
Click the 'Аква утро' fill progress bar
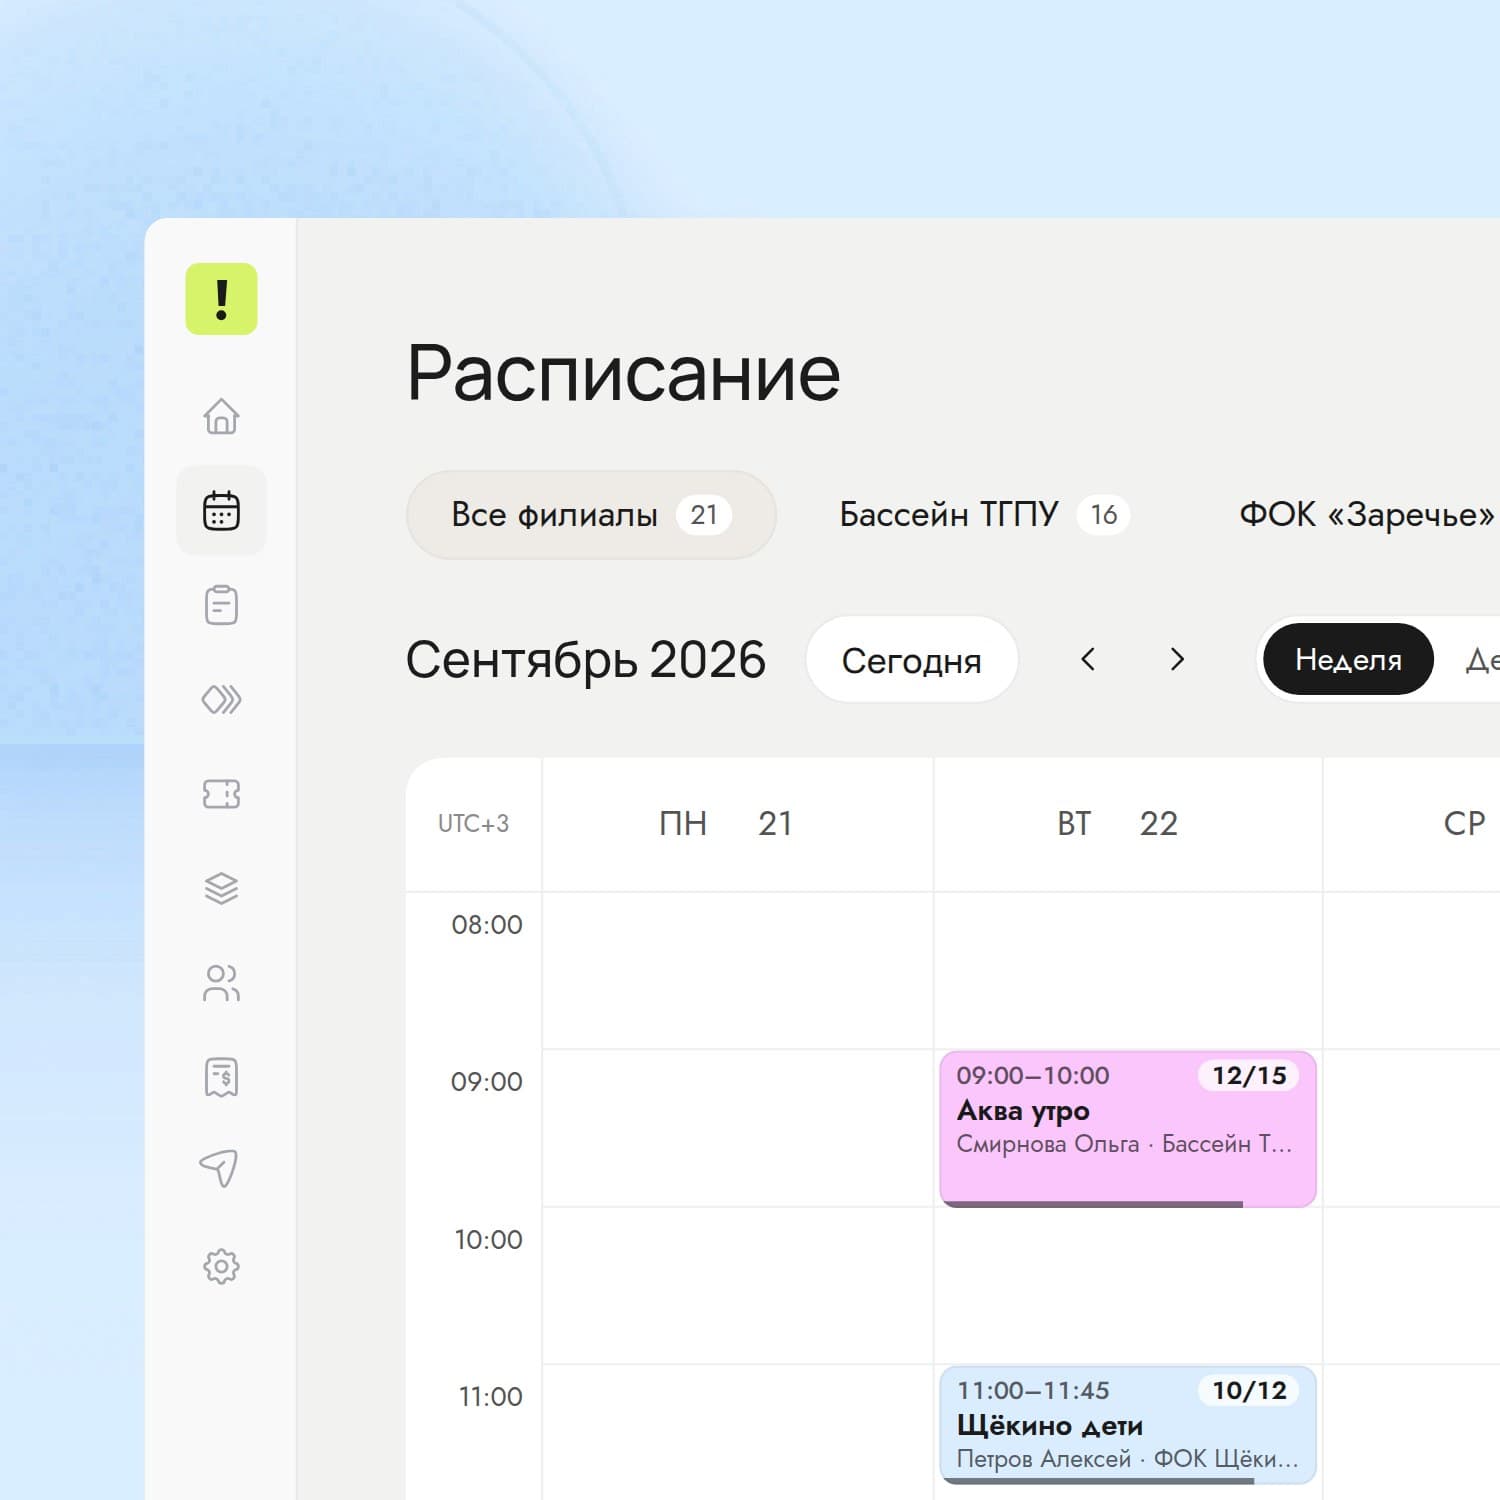click(x=1095, y=1204)
